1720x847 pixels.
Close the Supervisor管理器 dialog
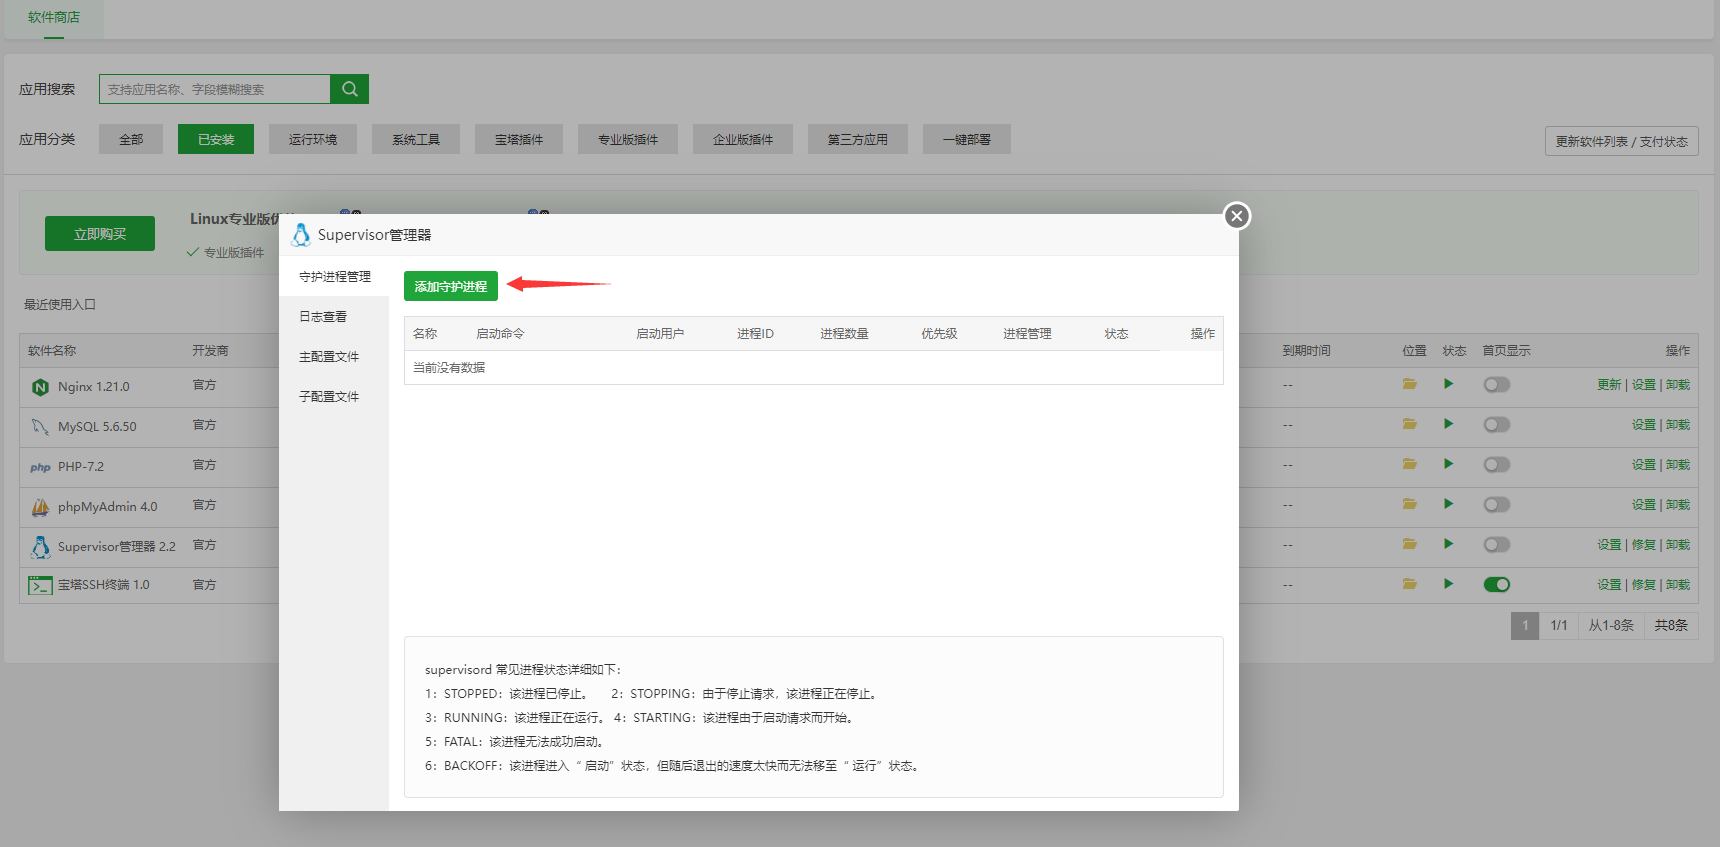pyautogui.click(x=1237, y=216)
